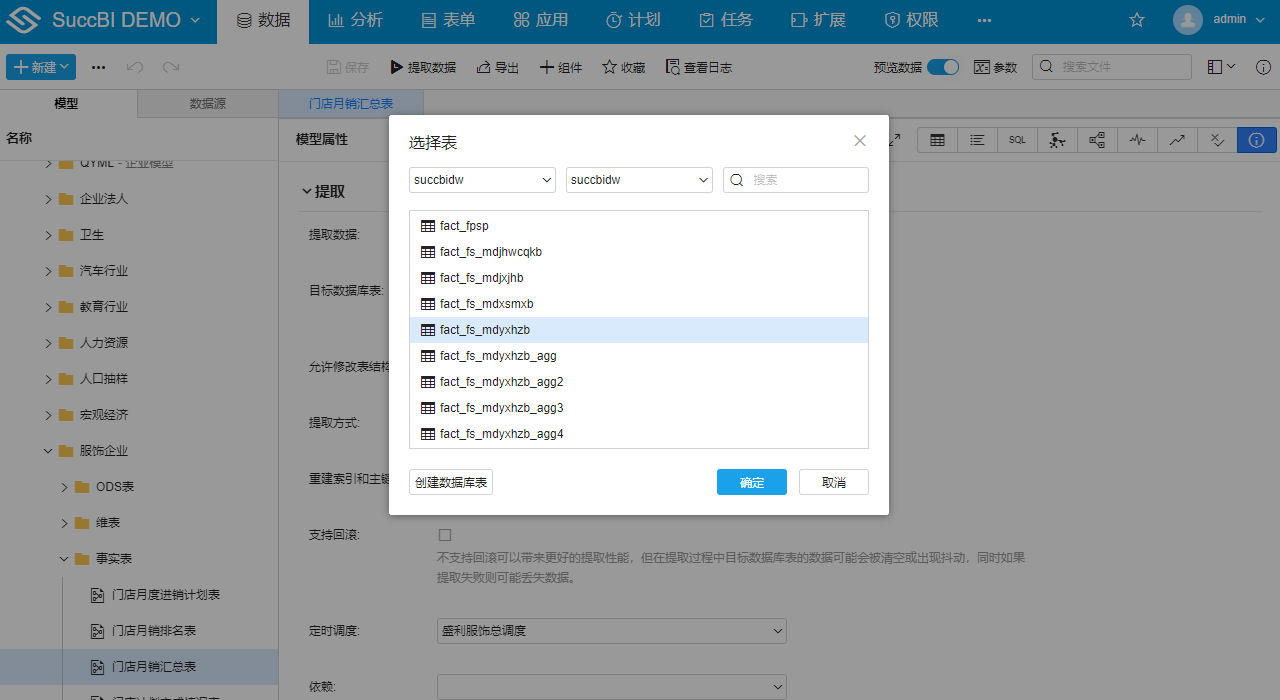
Task: Open the 盛利服饰总调度 schedule dropdown
Action: 611,631
